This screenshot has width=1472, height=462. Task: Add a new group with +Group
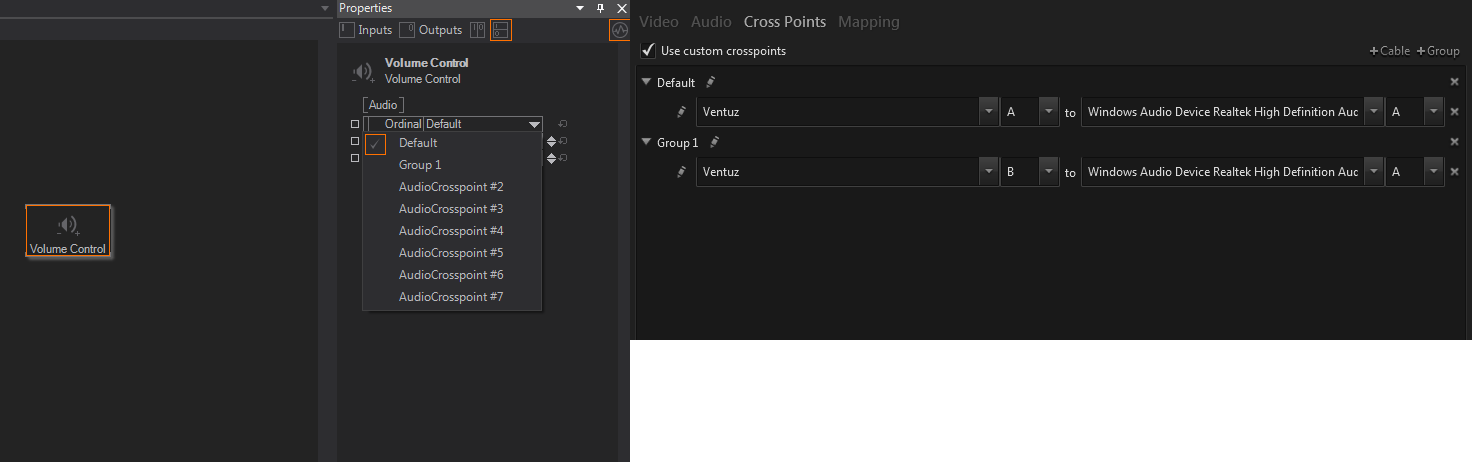(1438, 51)
